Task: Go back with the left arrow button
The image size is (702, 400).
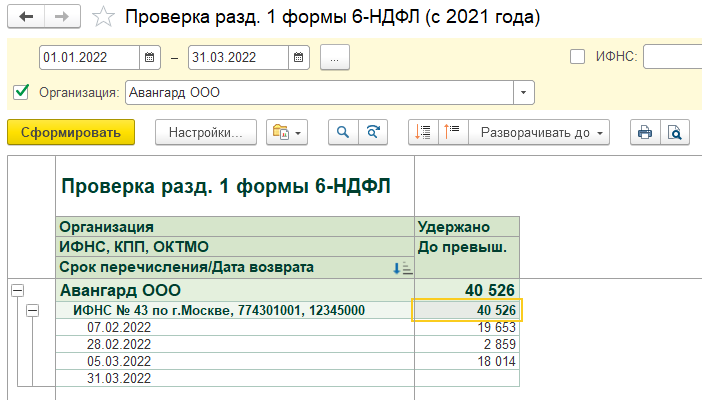Action: pos(26,17)
